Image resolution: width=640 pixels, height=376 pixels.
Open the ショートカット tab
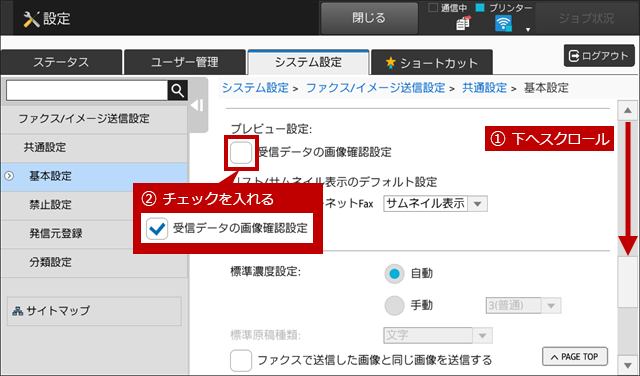[x=432, y=62]
